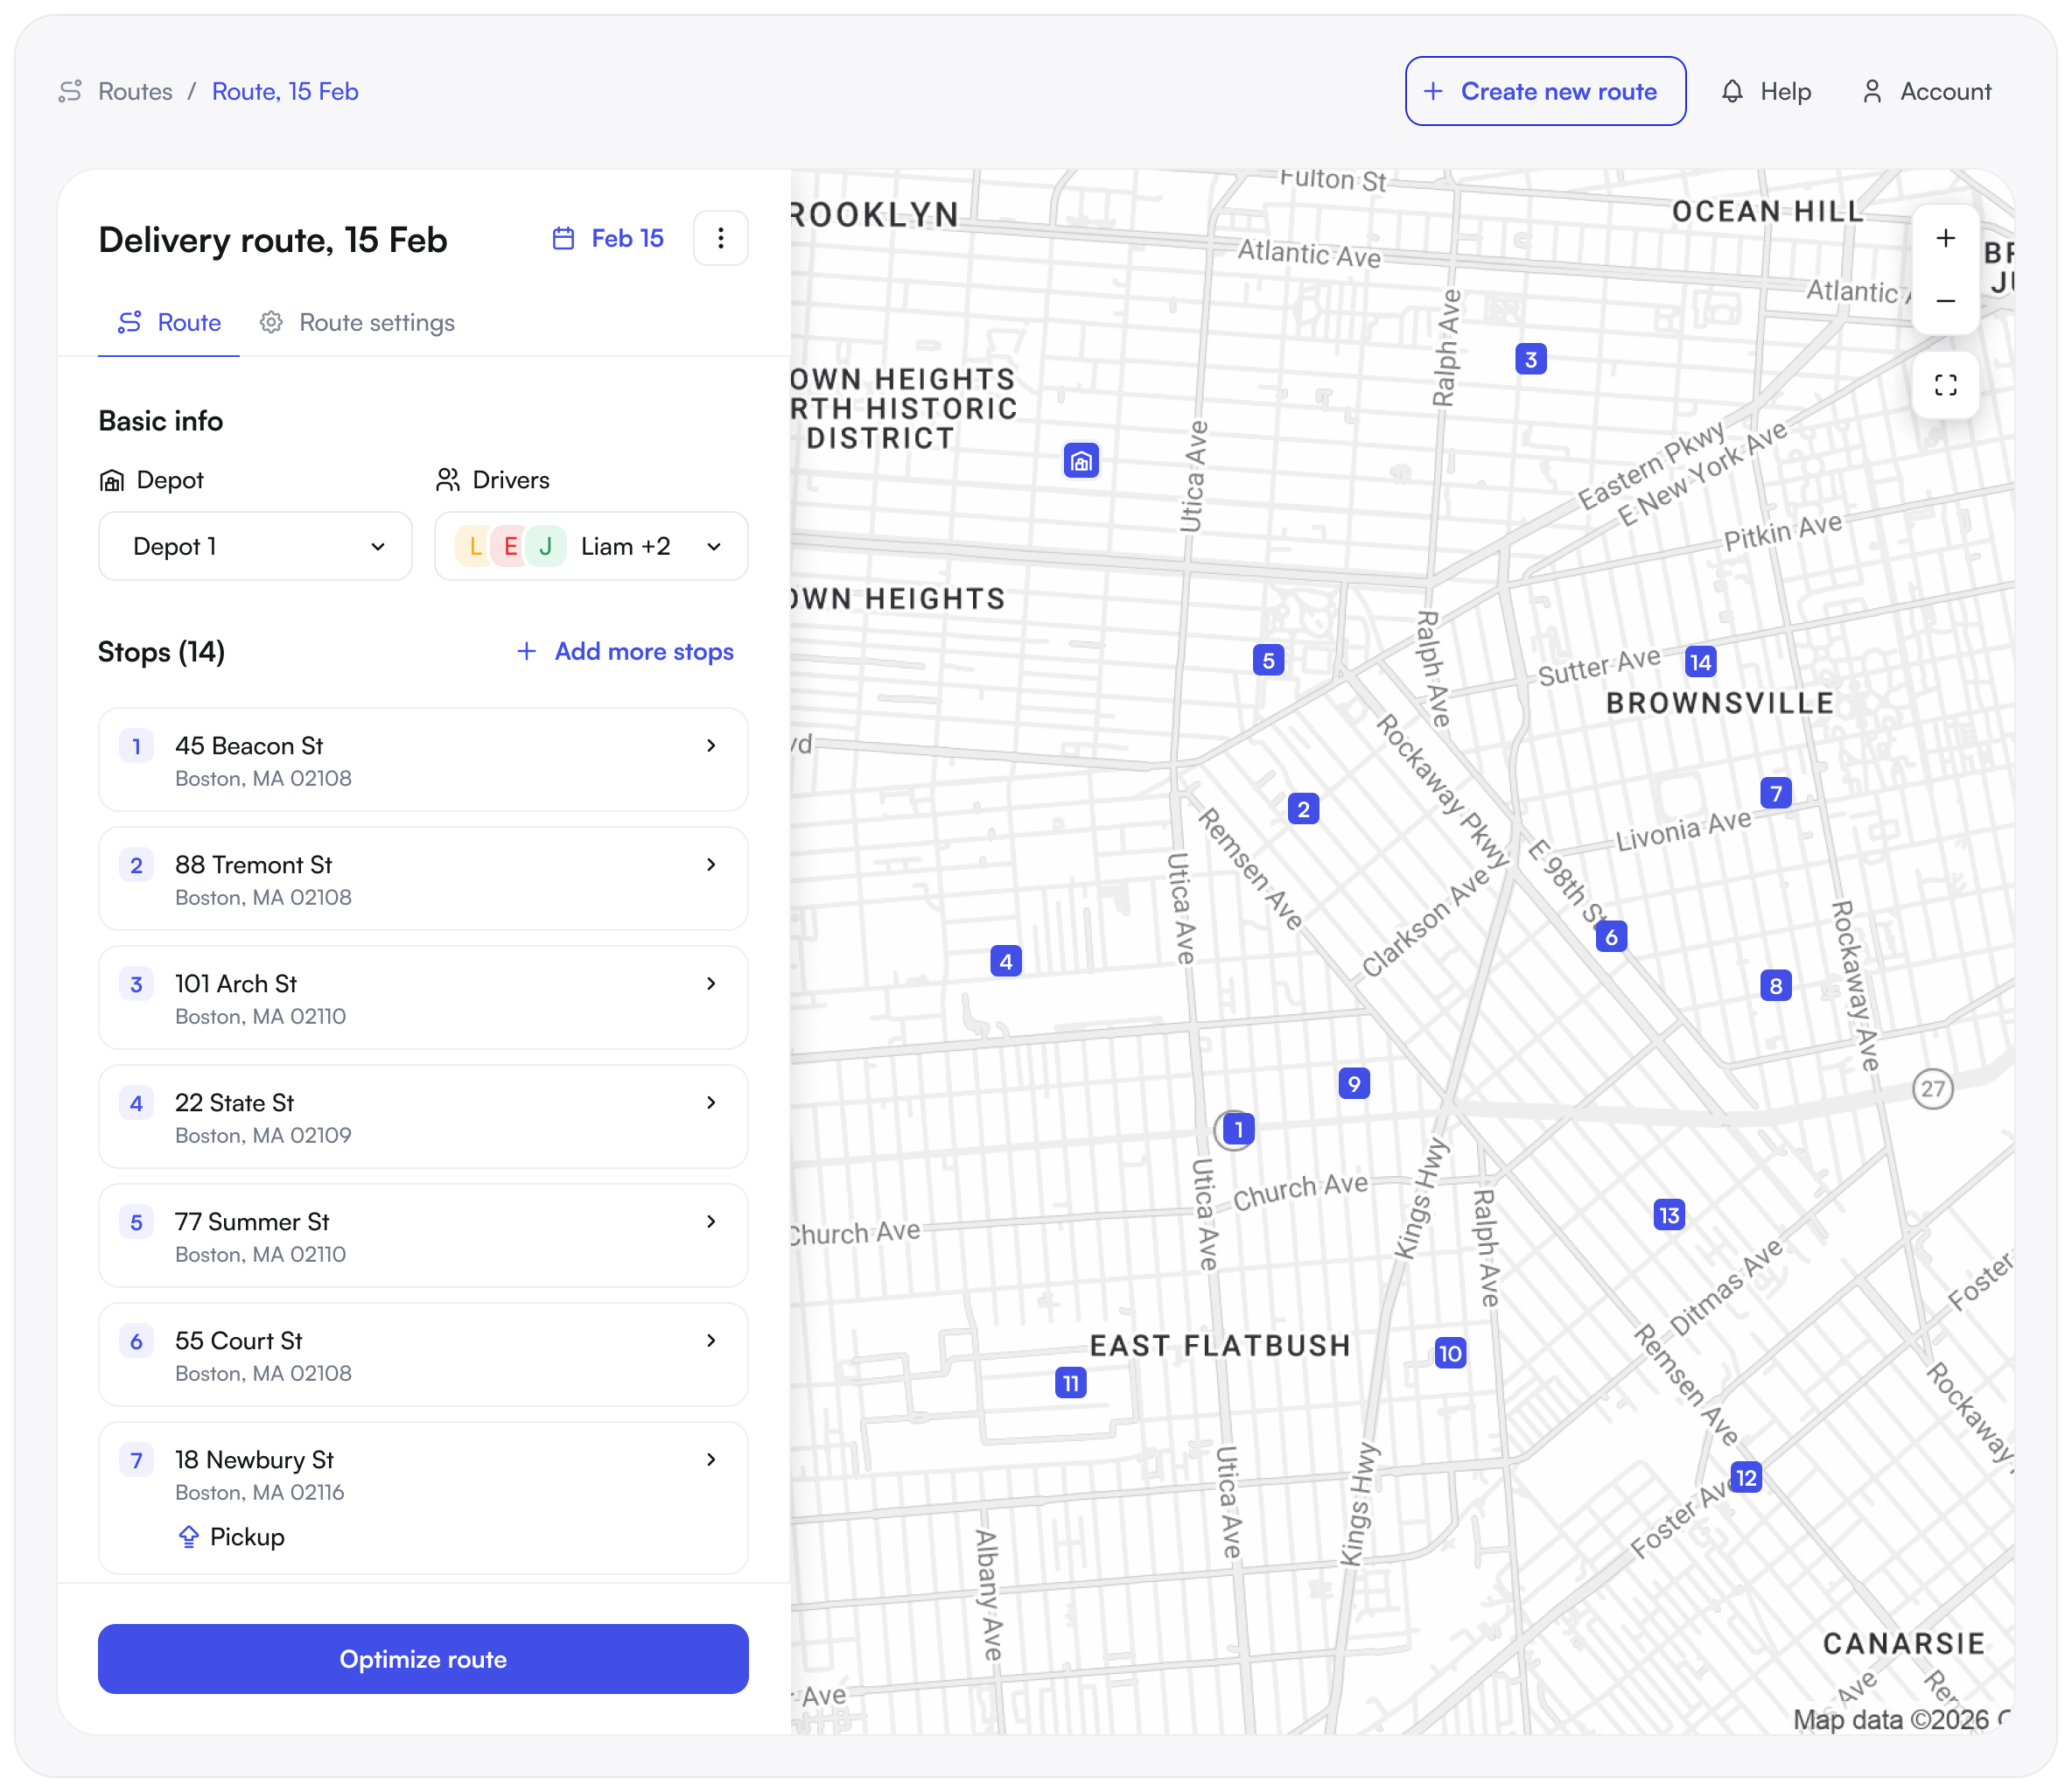Screen dimensions: 2072x1792
Task: Select map marker 14
Action: pyautogui.click(x=1700, y=662)
